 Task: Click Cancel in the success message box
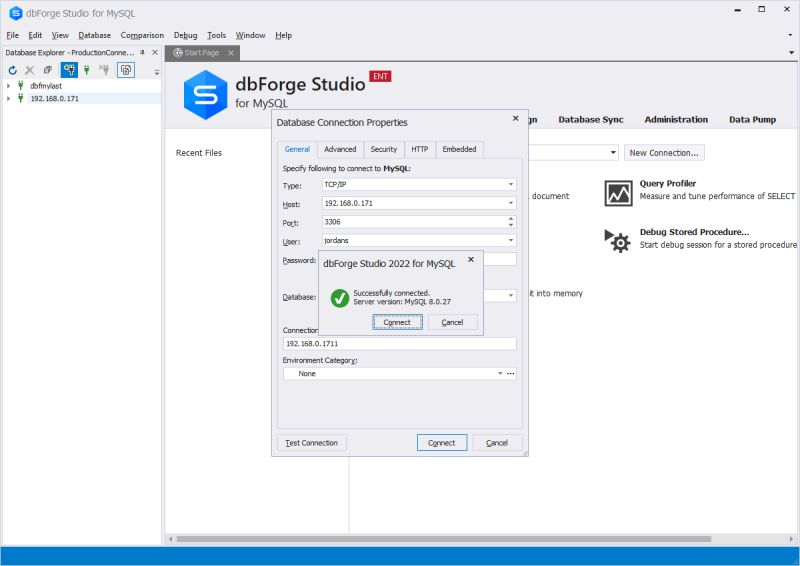(452, 322)
